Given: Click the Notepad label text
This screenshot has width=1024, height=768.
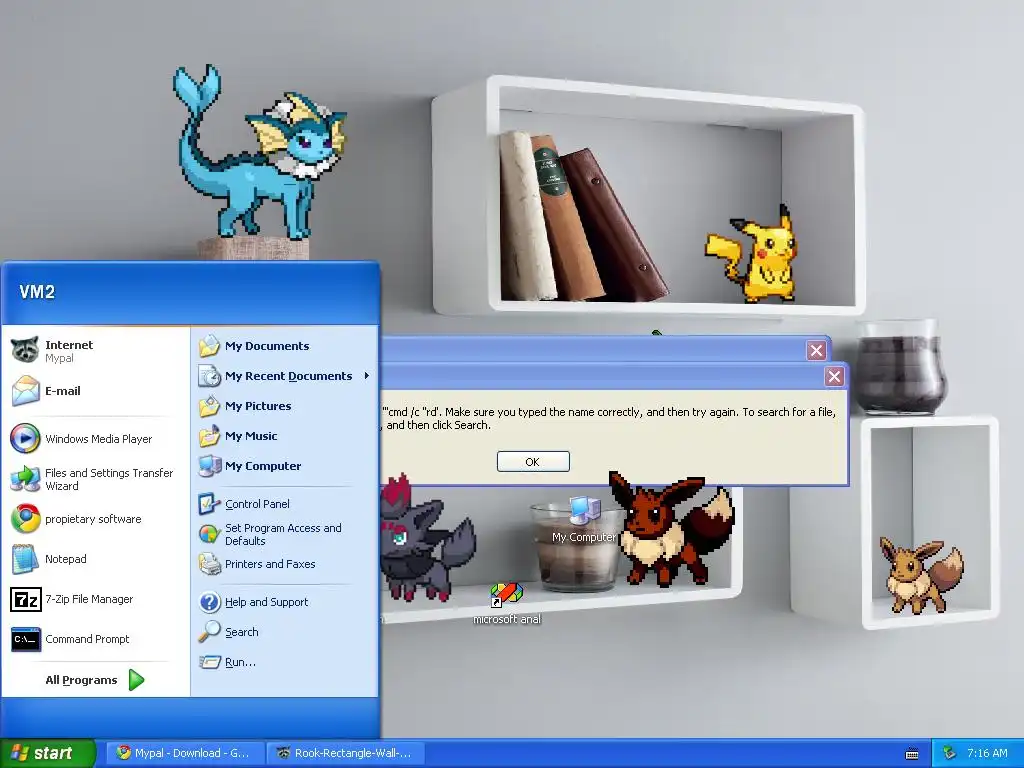Looking at the screenshot, I should point(65,559).
